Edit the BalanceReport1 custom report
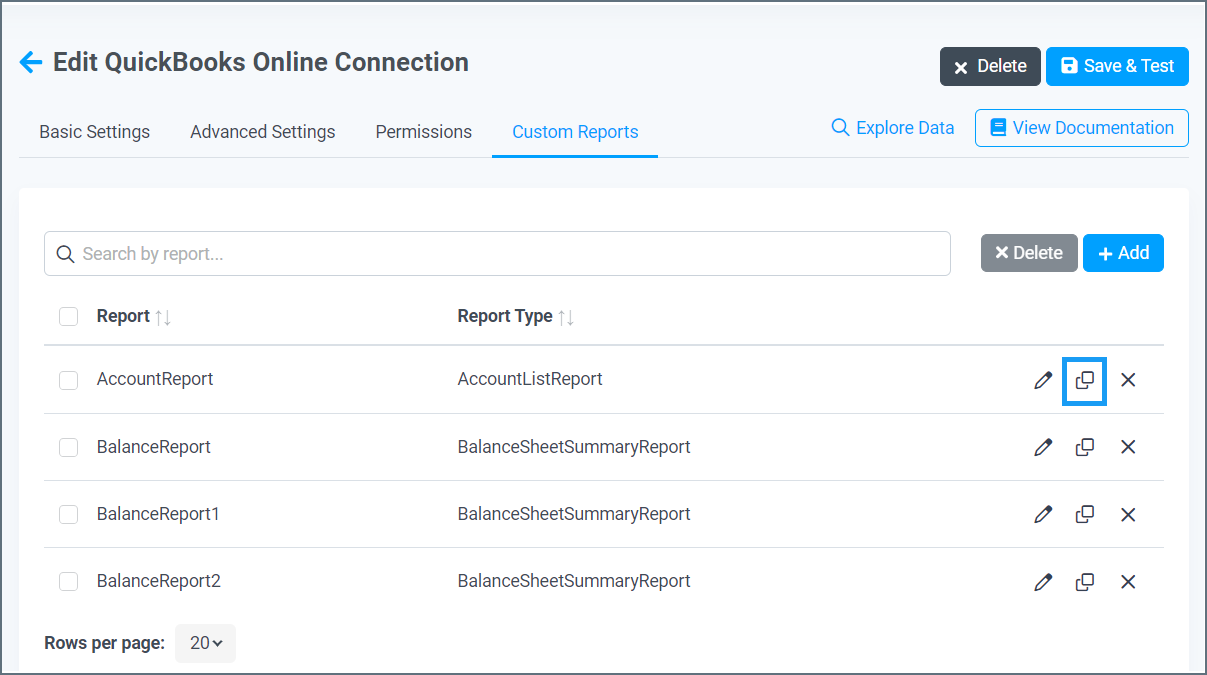1207x675 pixels. click(x=1043, y=514)
